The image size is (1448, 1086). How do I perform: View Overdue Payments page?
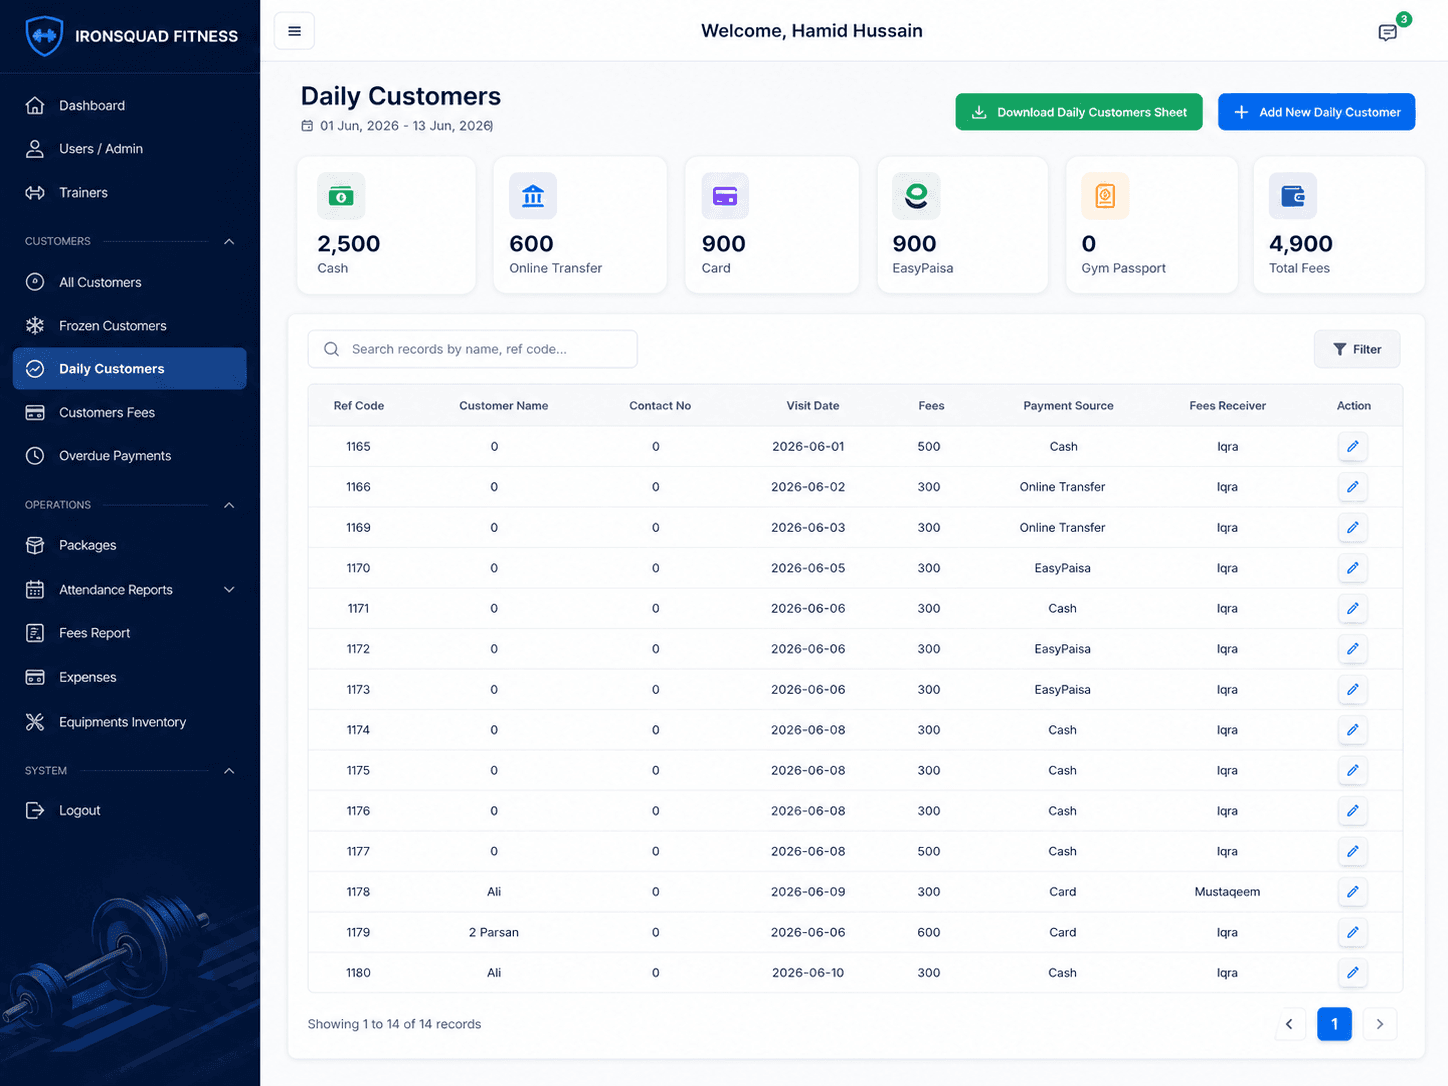click(x=130, y=455)
